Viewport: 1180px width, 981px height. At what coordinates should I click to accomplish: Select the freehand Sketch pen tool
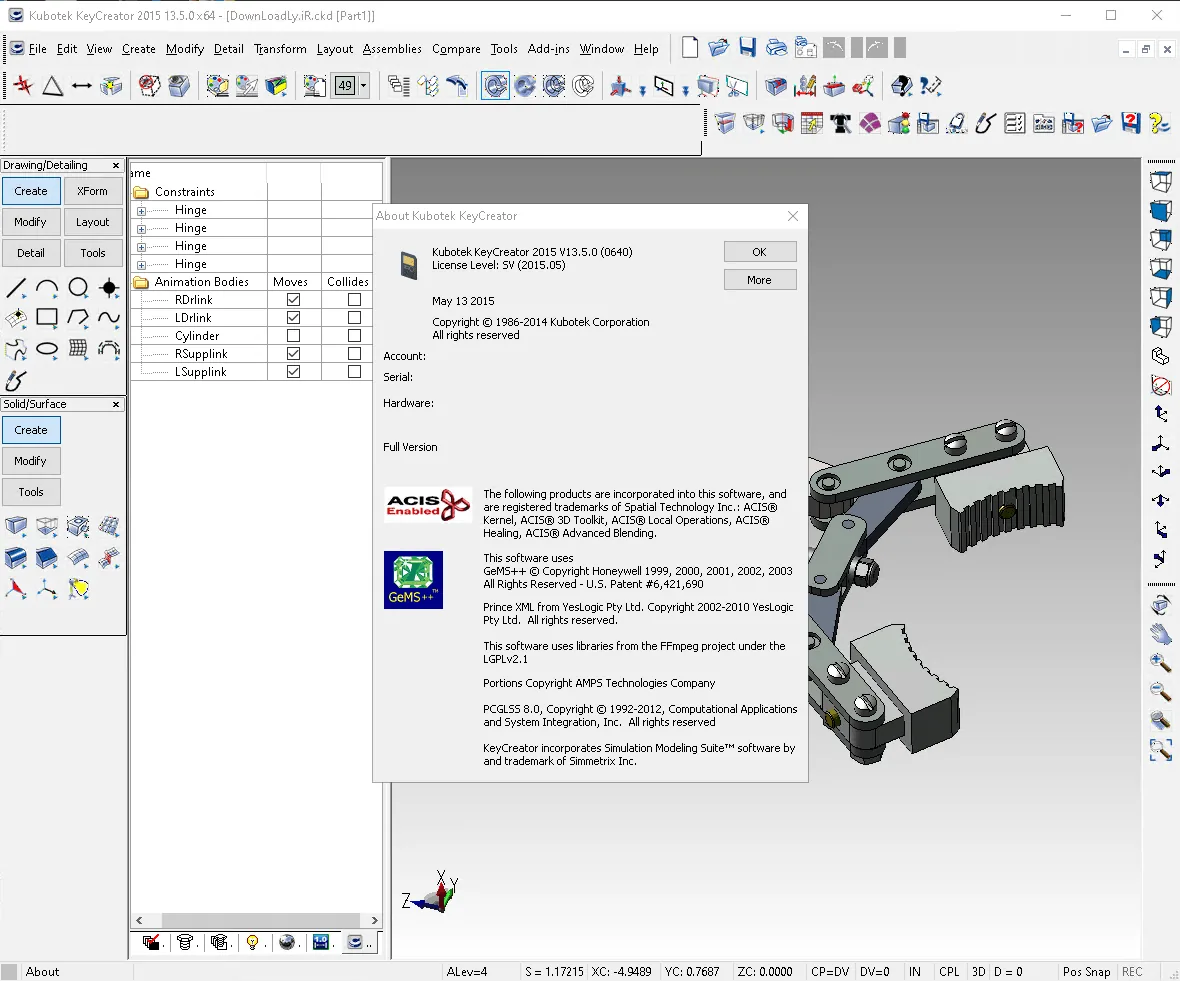[16, 380]
